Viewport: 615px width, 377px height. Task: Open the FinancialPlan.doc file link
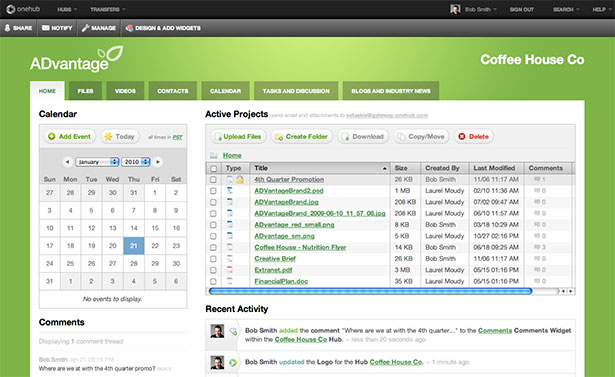(x=281, y=281)
